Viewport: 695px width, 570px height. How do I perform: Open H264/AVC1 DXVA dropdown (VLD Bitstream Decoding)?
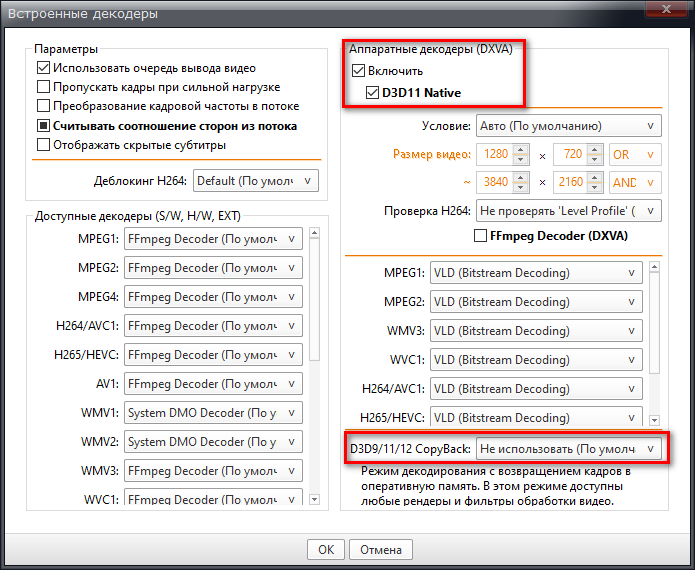pyautogui.click(x=536, y=389)
